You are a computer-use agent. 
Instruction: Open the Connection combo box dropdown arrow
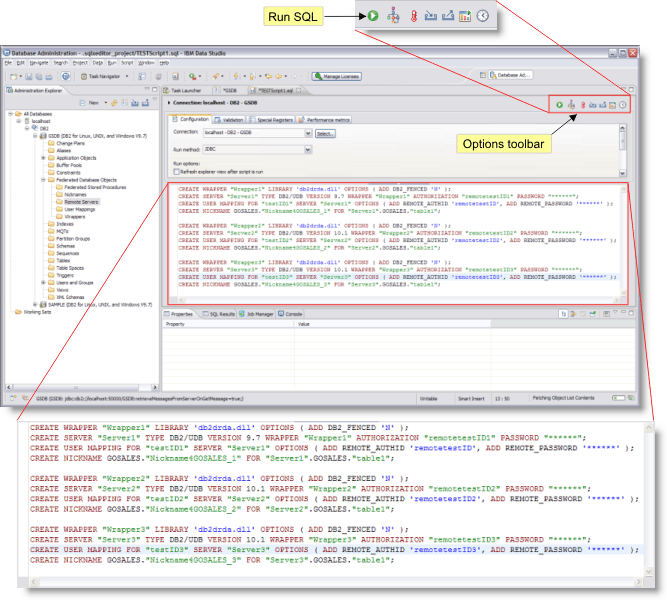click(x=308, y=133)
